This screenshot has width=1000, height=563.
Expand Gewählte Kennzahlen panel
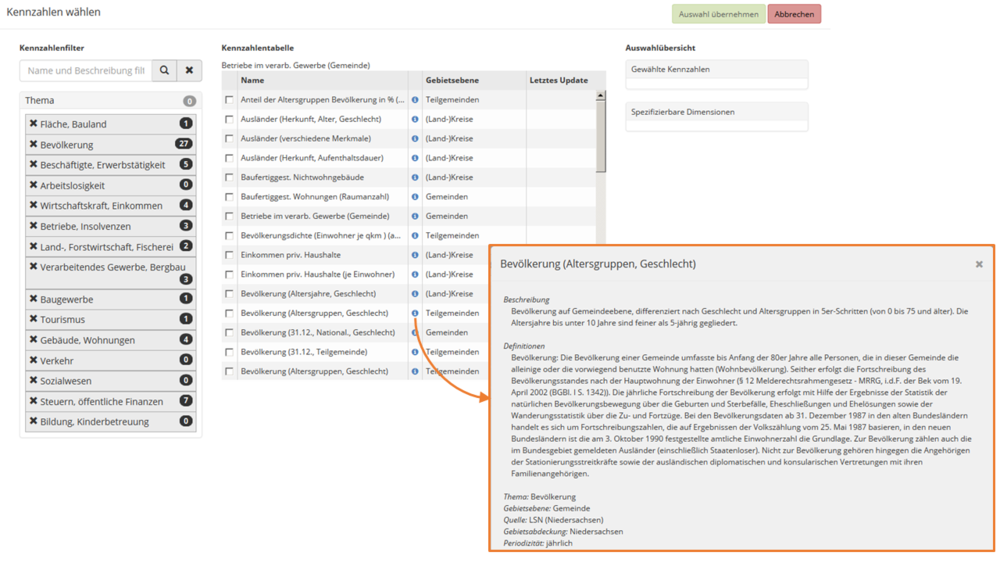(x=716, y=70)
